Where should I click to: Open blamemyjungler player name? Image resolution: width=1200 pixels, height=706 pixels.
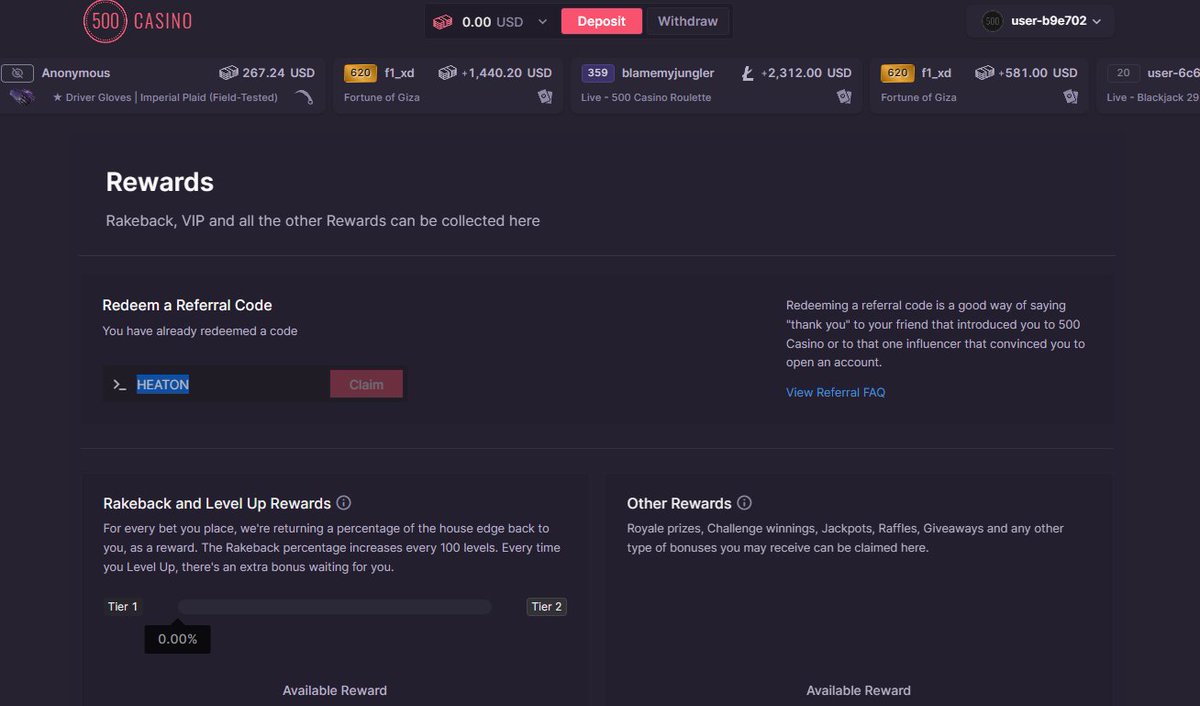(668, 73)
